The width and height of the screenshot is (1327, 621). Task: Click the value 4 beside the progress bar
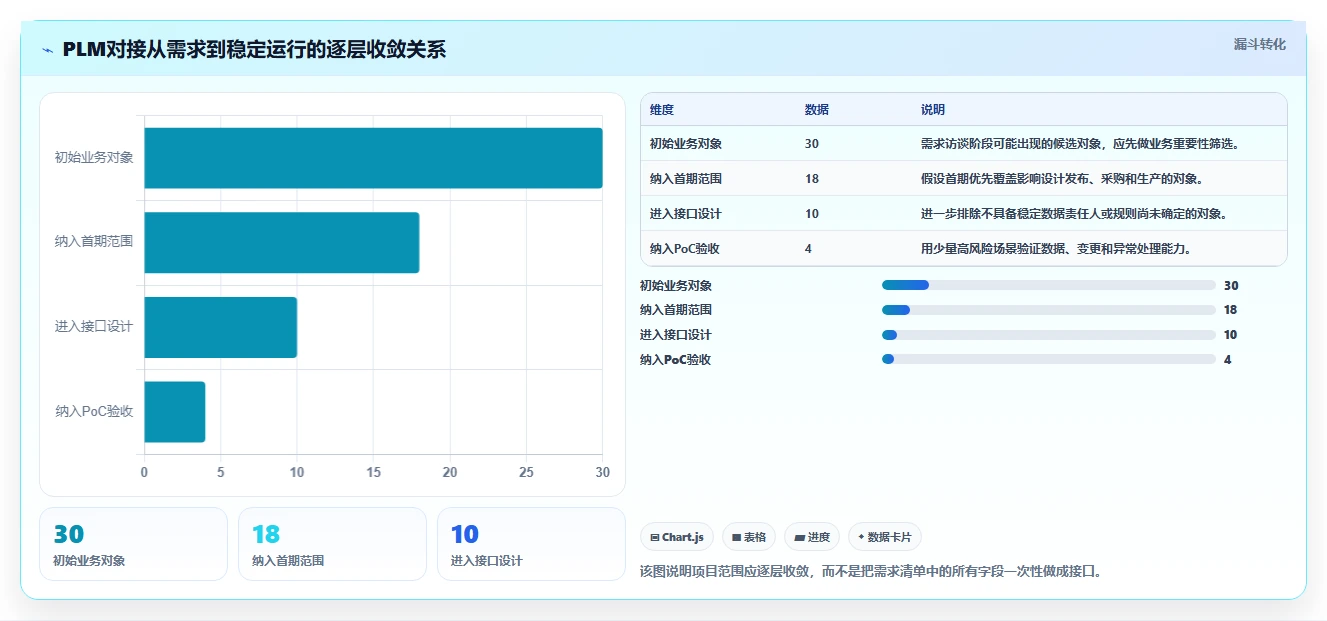1228,359
